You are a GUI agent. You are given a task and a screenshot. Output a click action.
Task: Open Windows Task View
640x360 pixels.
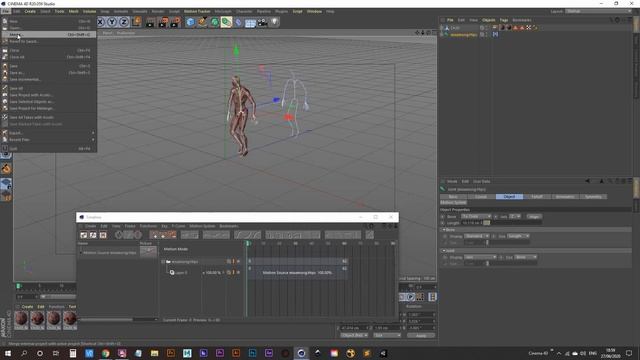pyautogui.click(x=56, y=353)
